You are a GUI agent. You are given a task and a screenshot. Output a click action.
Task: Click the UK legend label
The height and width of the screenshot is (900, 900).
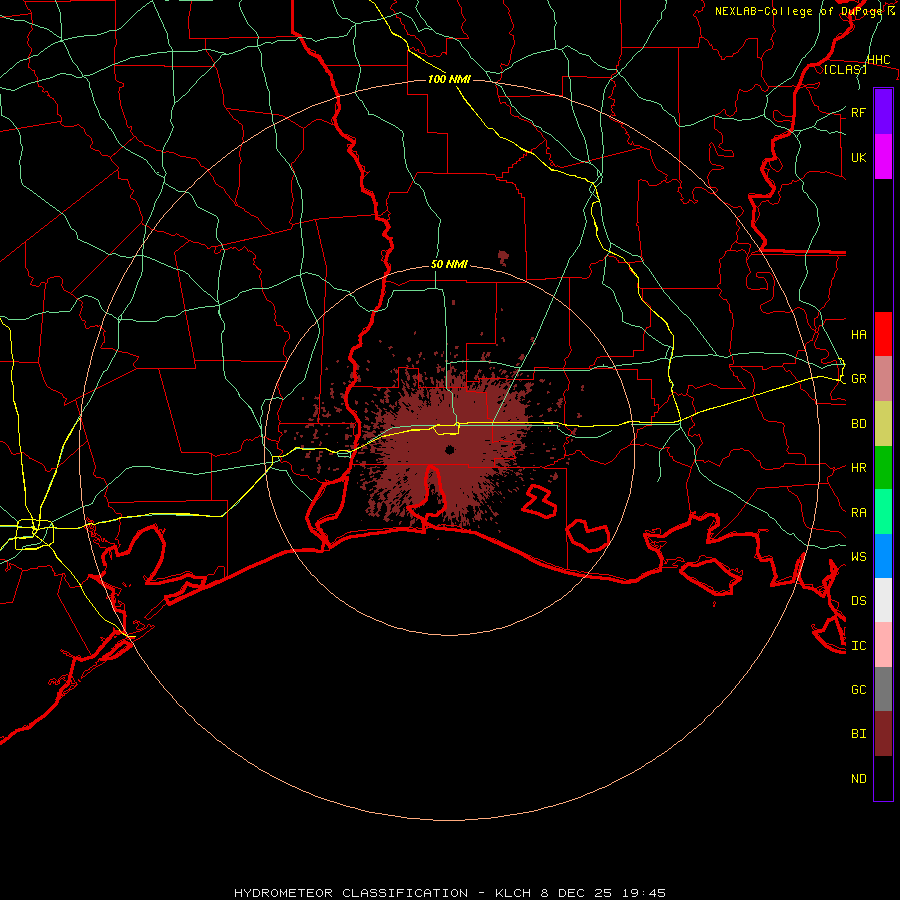(858, 157)
